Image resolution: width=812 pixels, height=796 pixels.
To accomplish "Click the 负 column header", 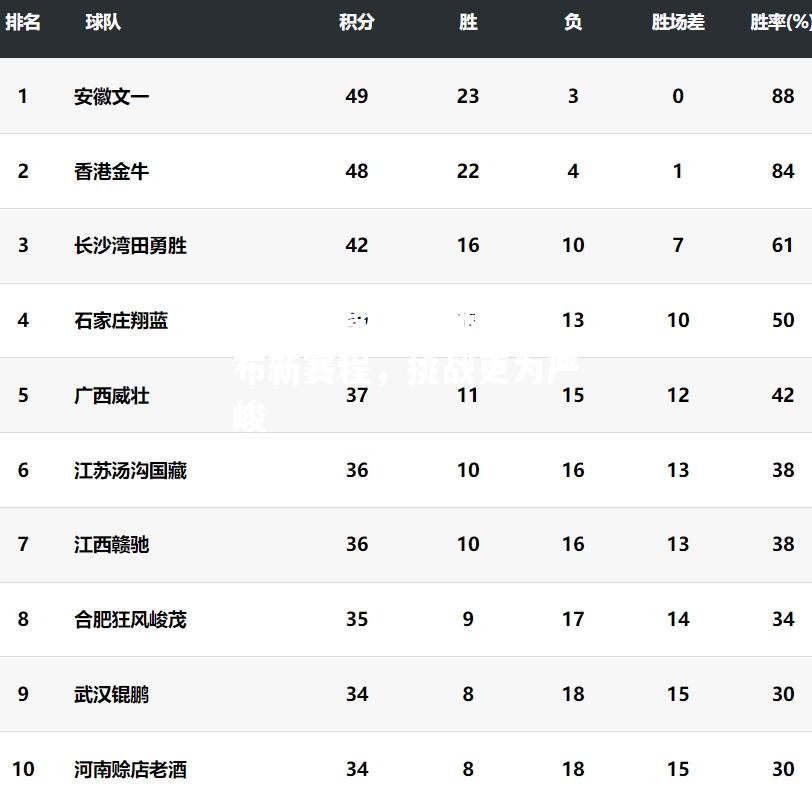I will click(573, 22).
